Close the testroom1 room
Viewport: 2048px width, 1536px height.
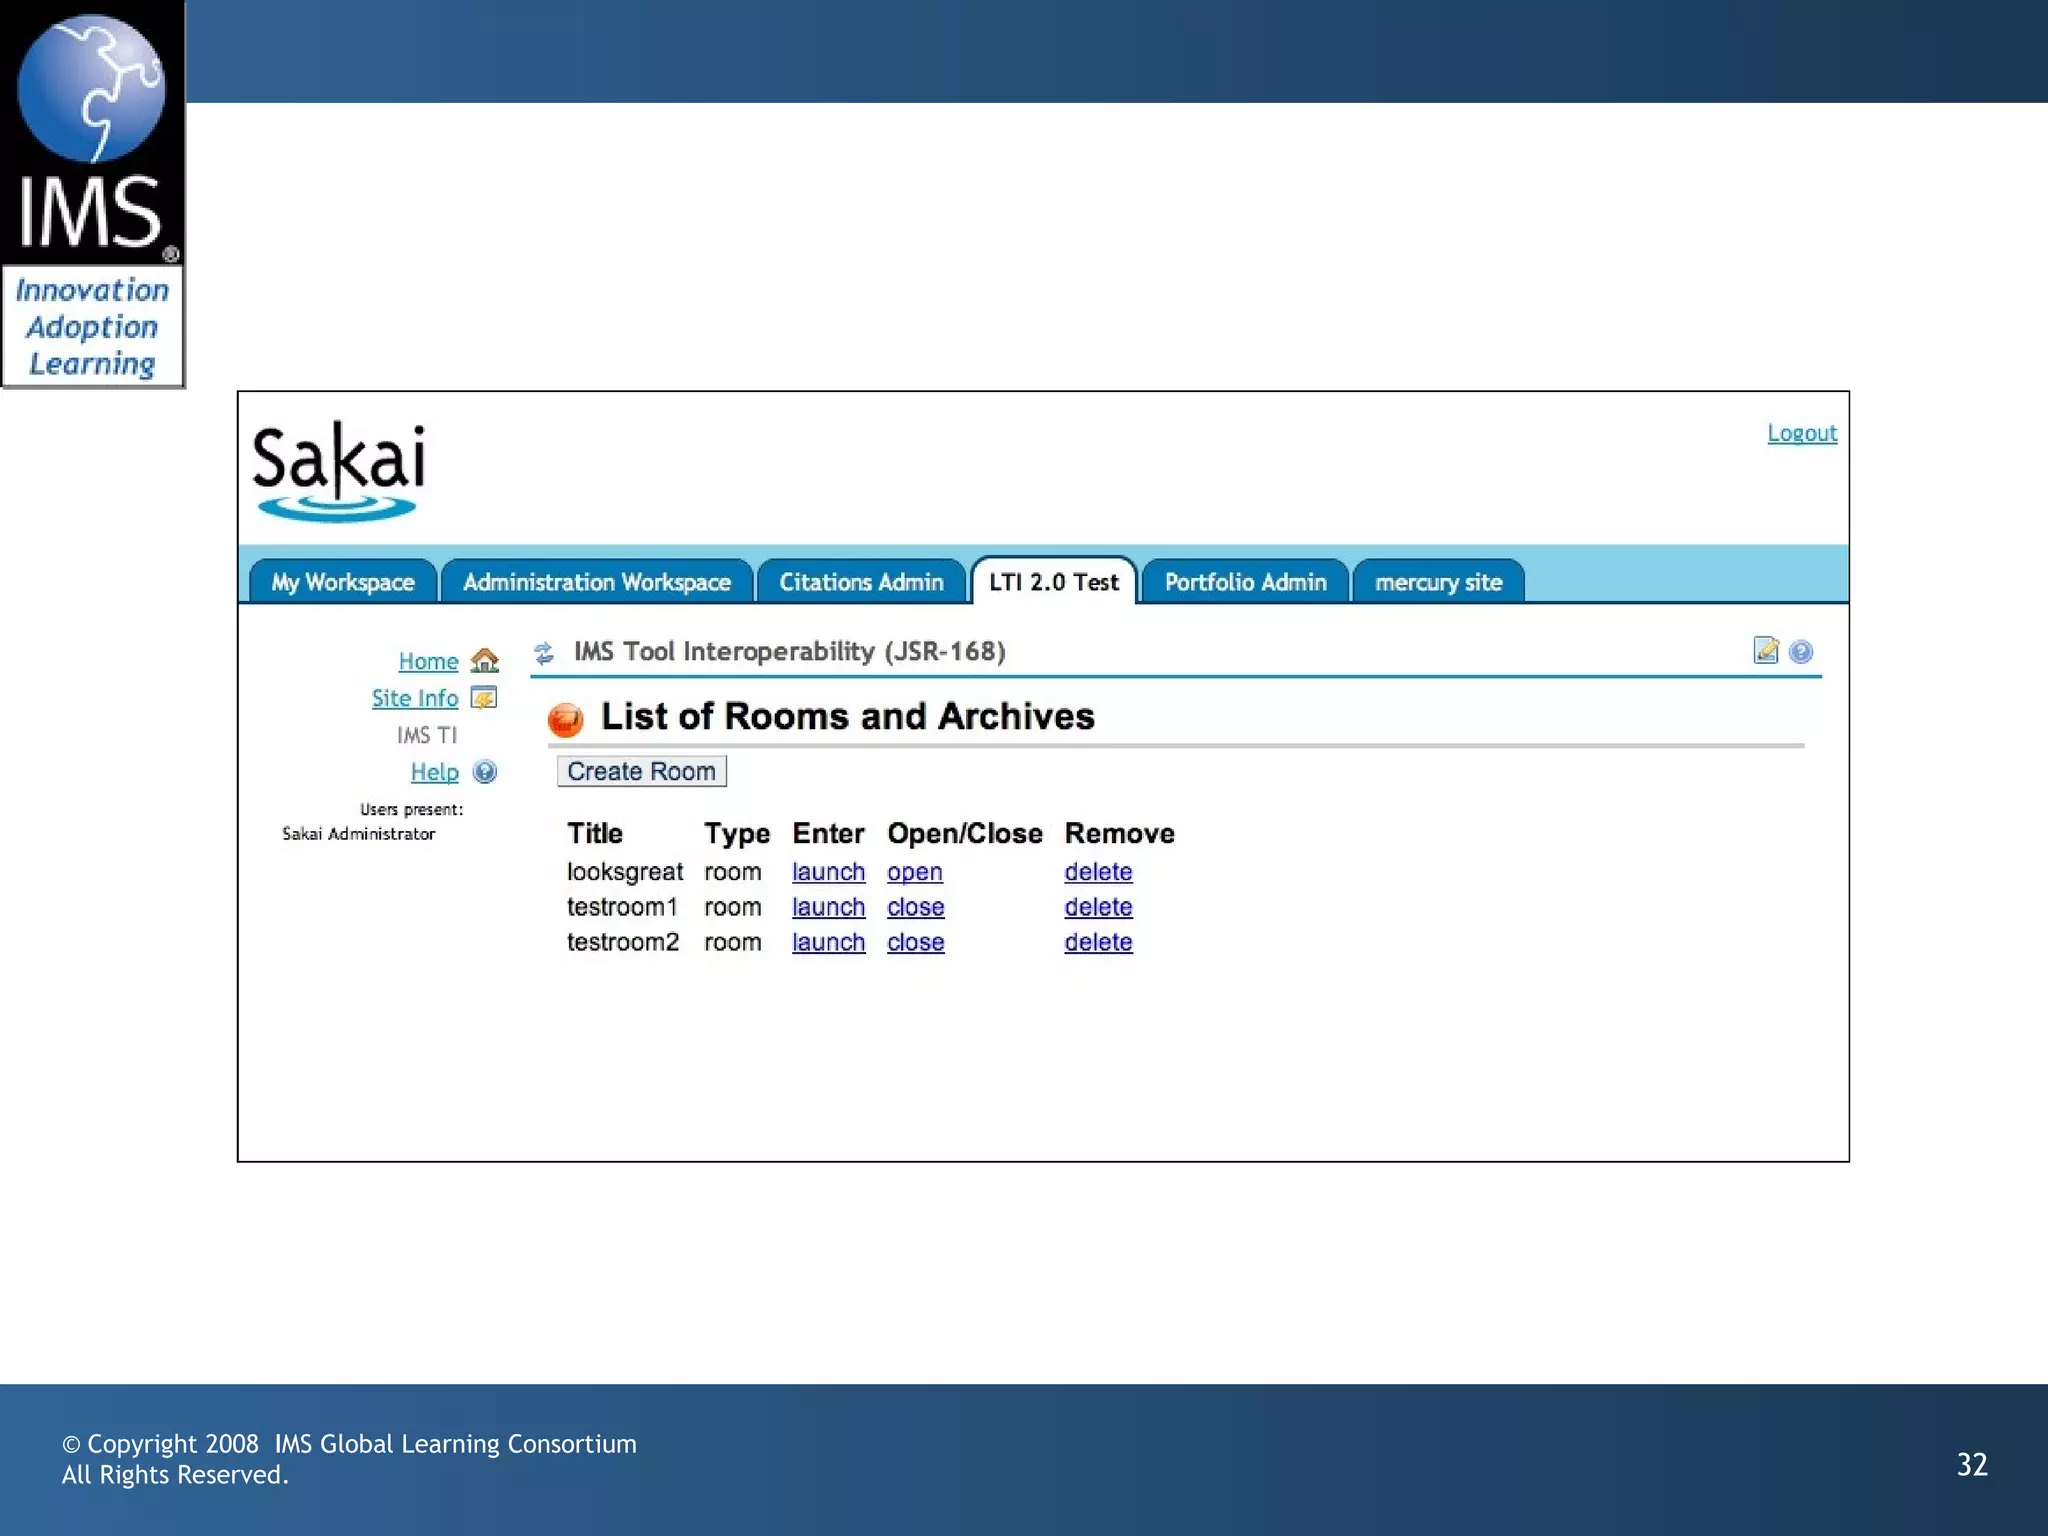click(915, 907)
